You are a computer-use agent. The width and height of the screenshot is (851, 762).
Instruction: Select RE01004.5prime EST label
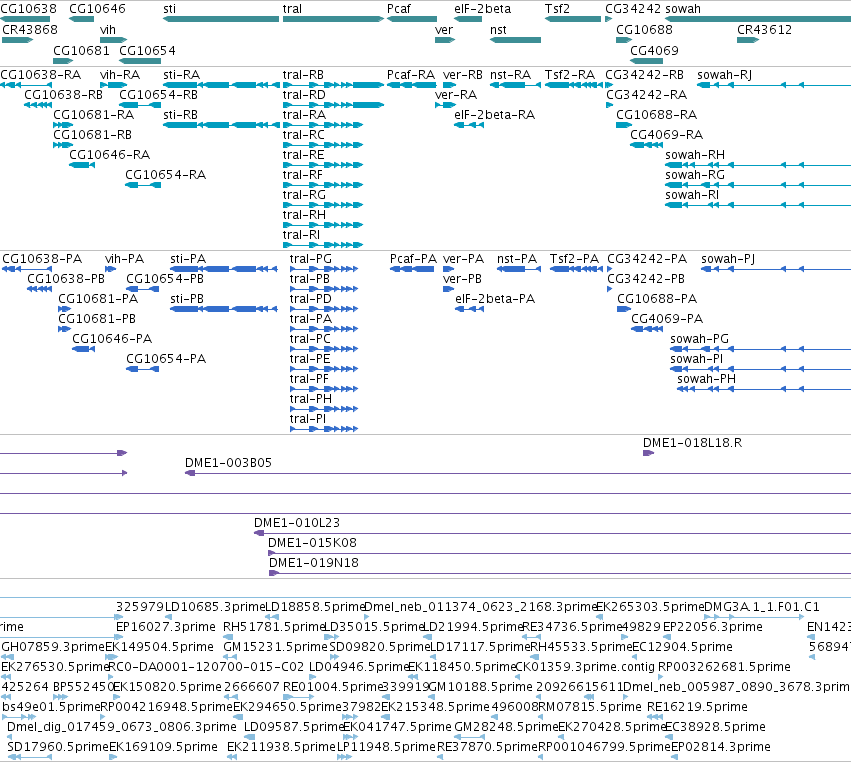click(333, 687)
